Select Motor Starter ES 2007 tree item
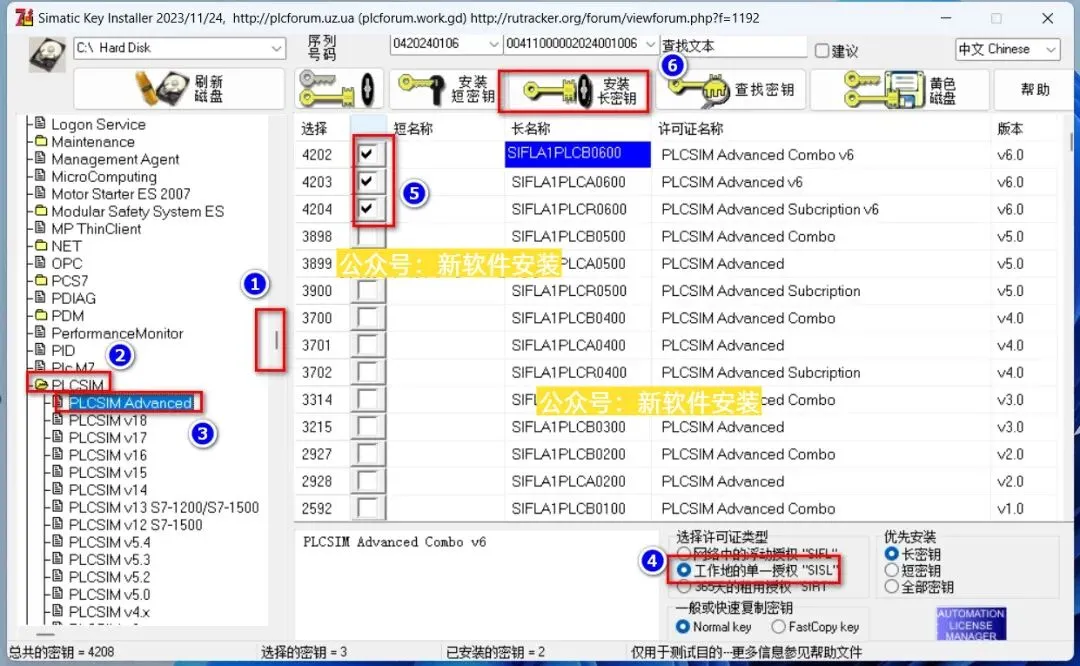The height and width of the screenshot is (666, 1080). click(x=121, y=194)
